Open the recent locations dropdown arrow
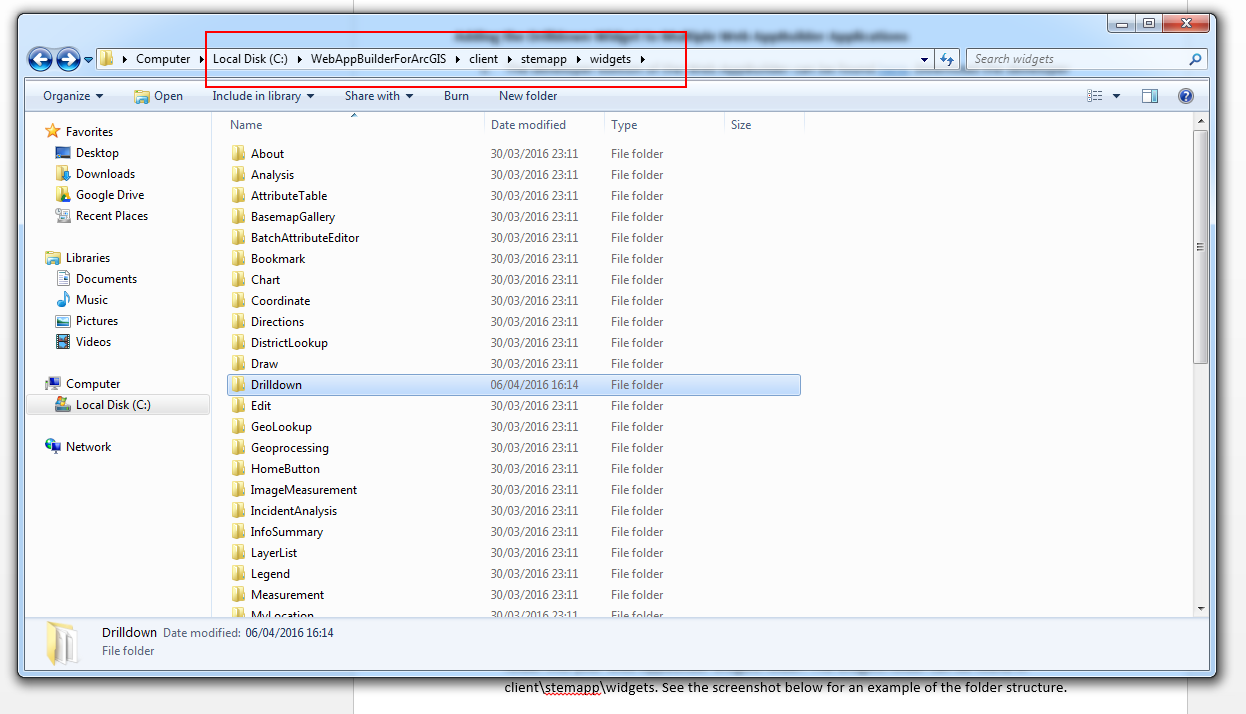 tap(88, 60)
